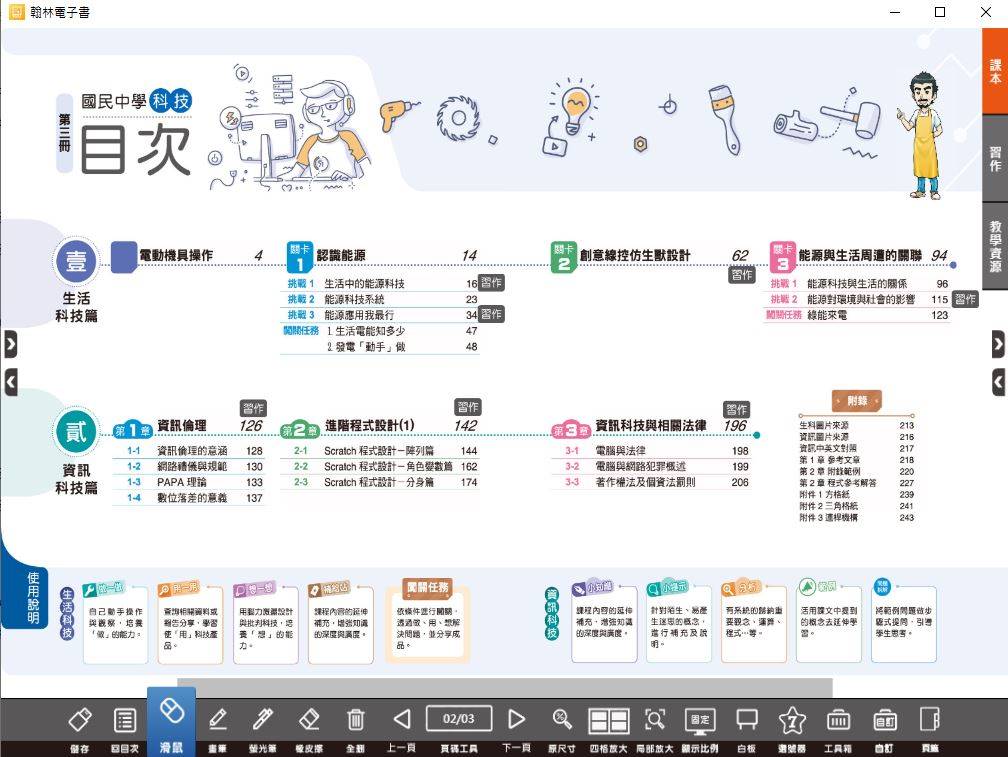Select the 畫筆 pen tool
This screenshot has width=1008, height=757.
(x=217, y=720)
